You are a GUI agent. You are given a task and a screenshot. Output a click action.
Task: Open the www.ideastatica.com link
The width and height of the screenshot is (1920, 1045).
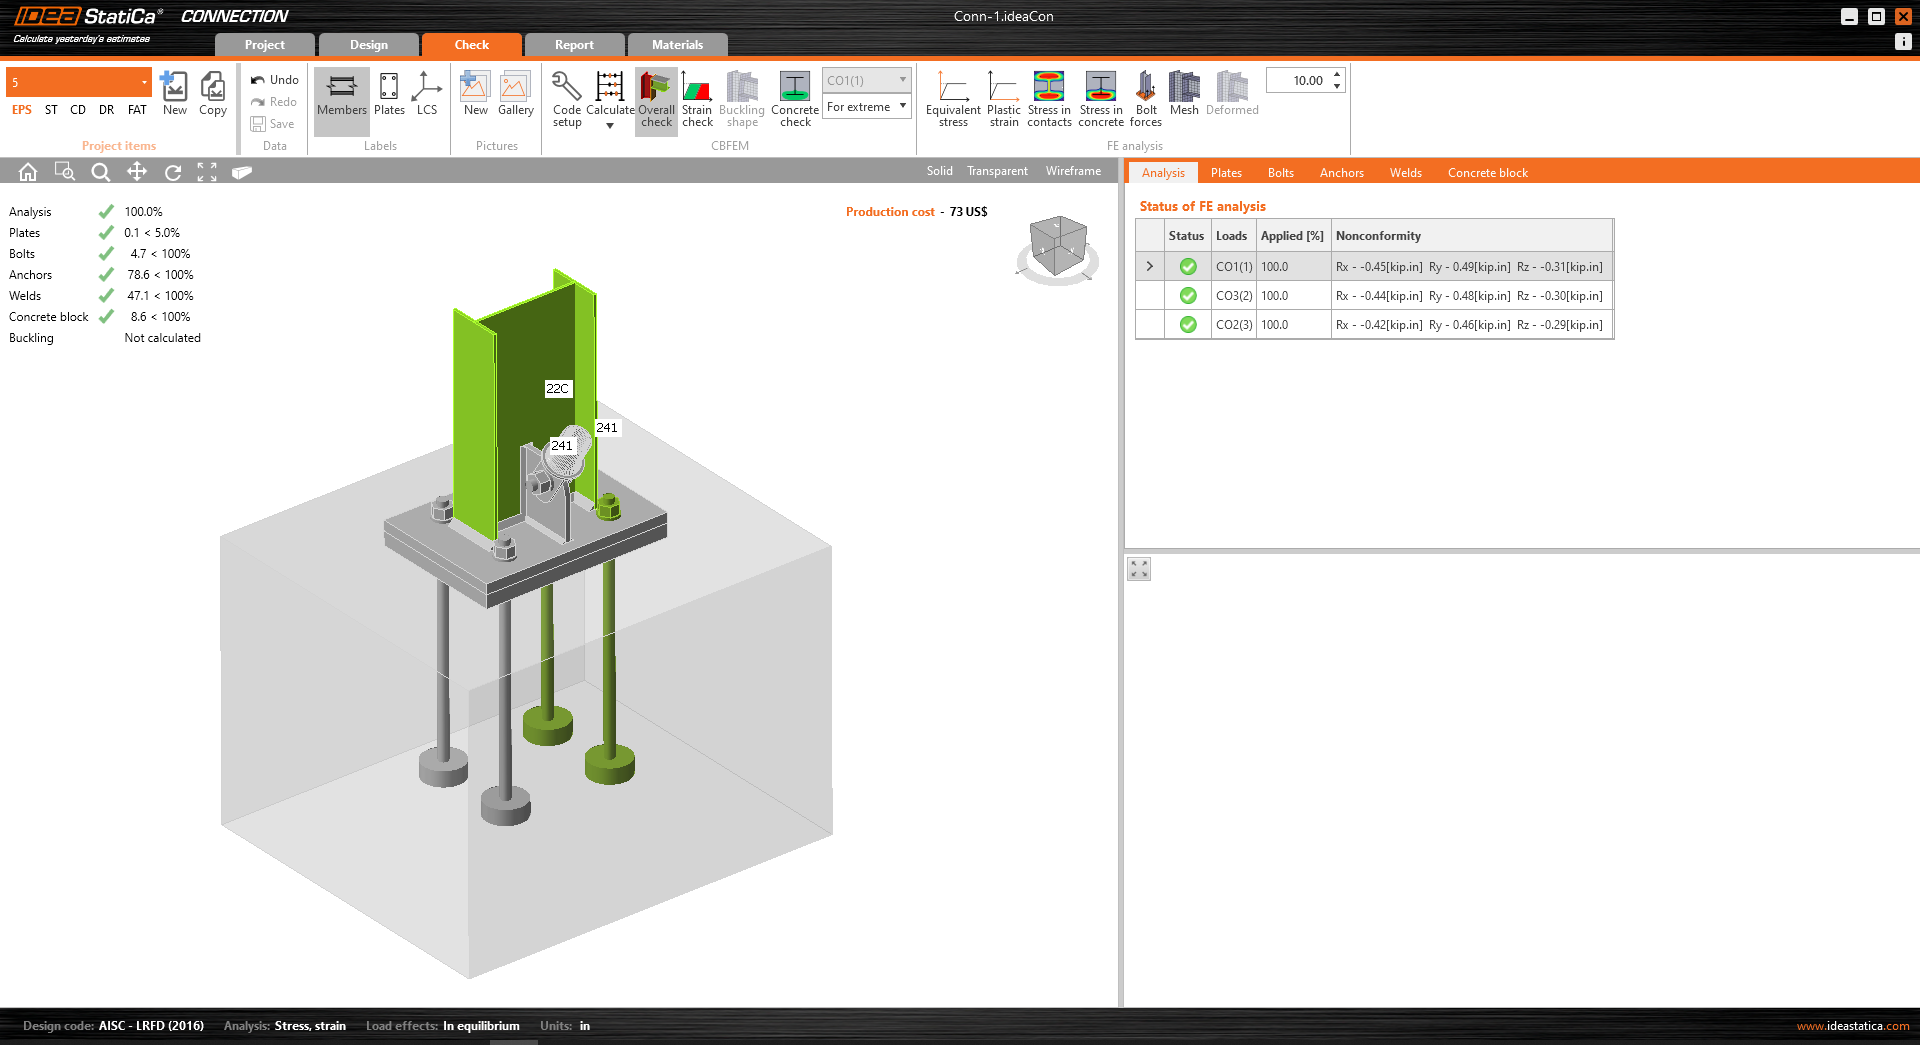[1852, 1026]
